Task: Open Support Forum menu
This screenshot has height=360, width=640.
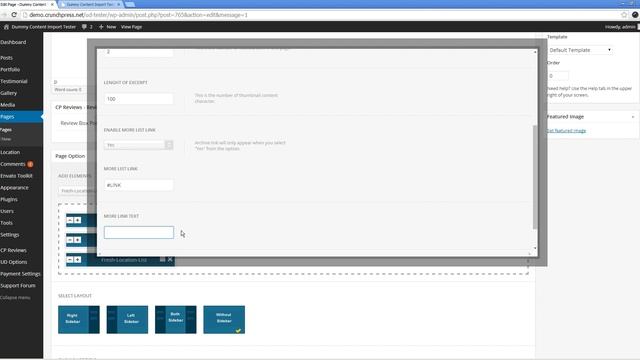Action: [x=18, y=286]
